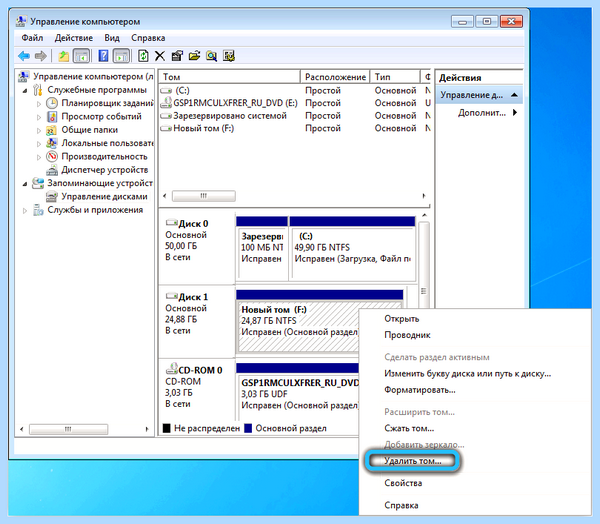This screenshot has height=524, width=600.
Task: Click the Delete X icon in toolbar
Action: tap(160, 56)
